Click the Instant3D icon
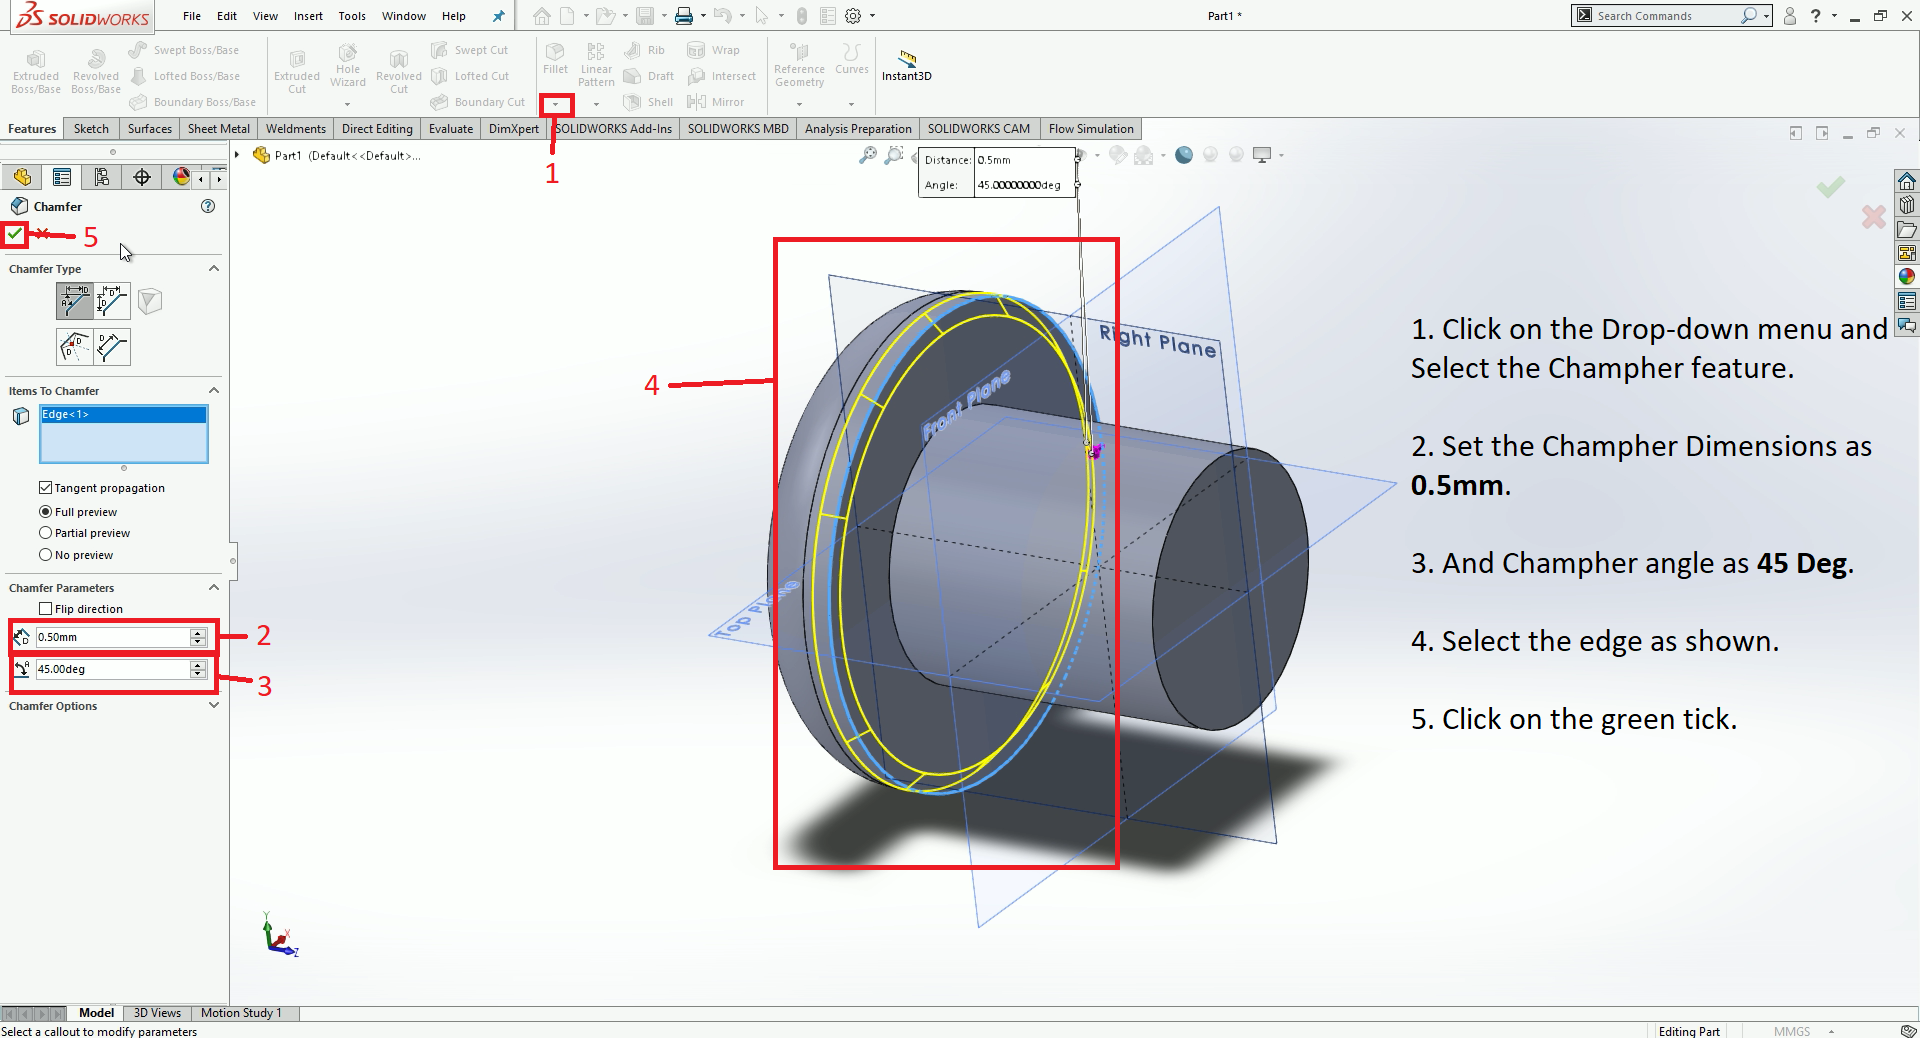Viewport: 1920px width, 1038px height. pyautogui.click(x=907, y=66)
